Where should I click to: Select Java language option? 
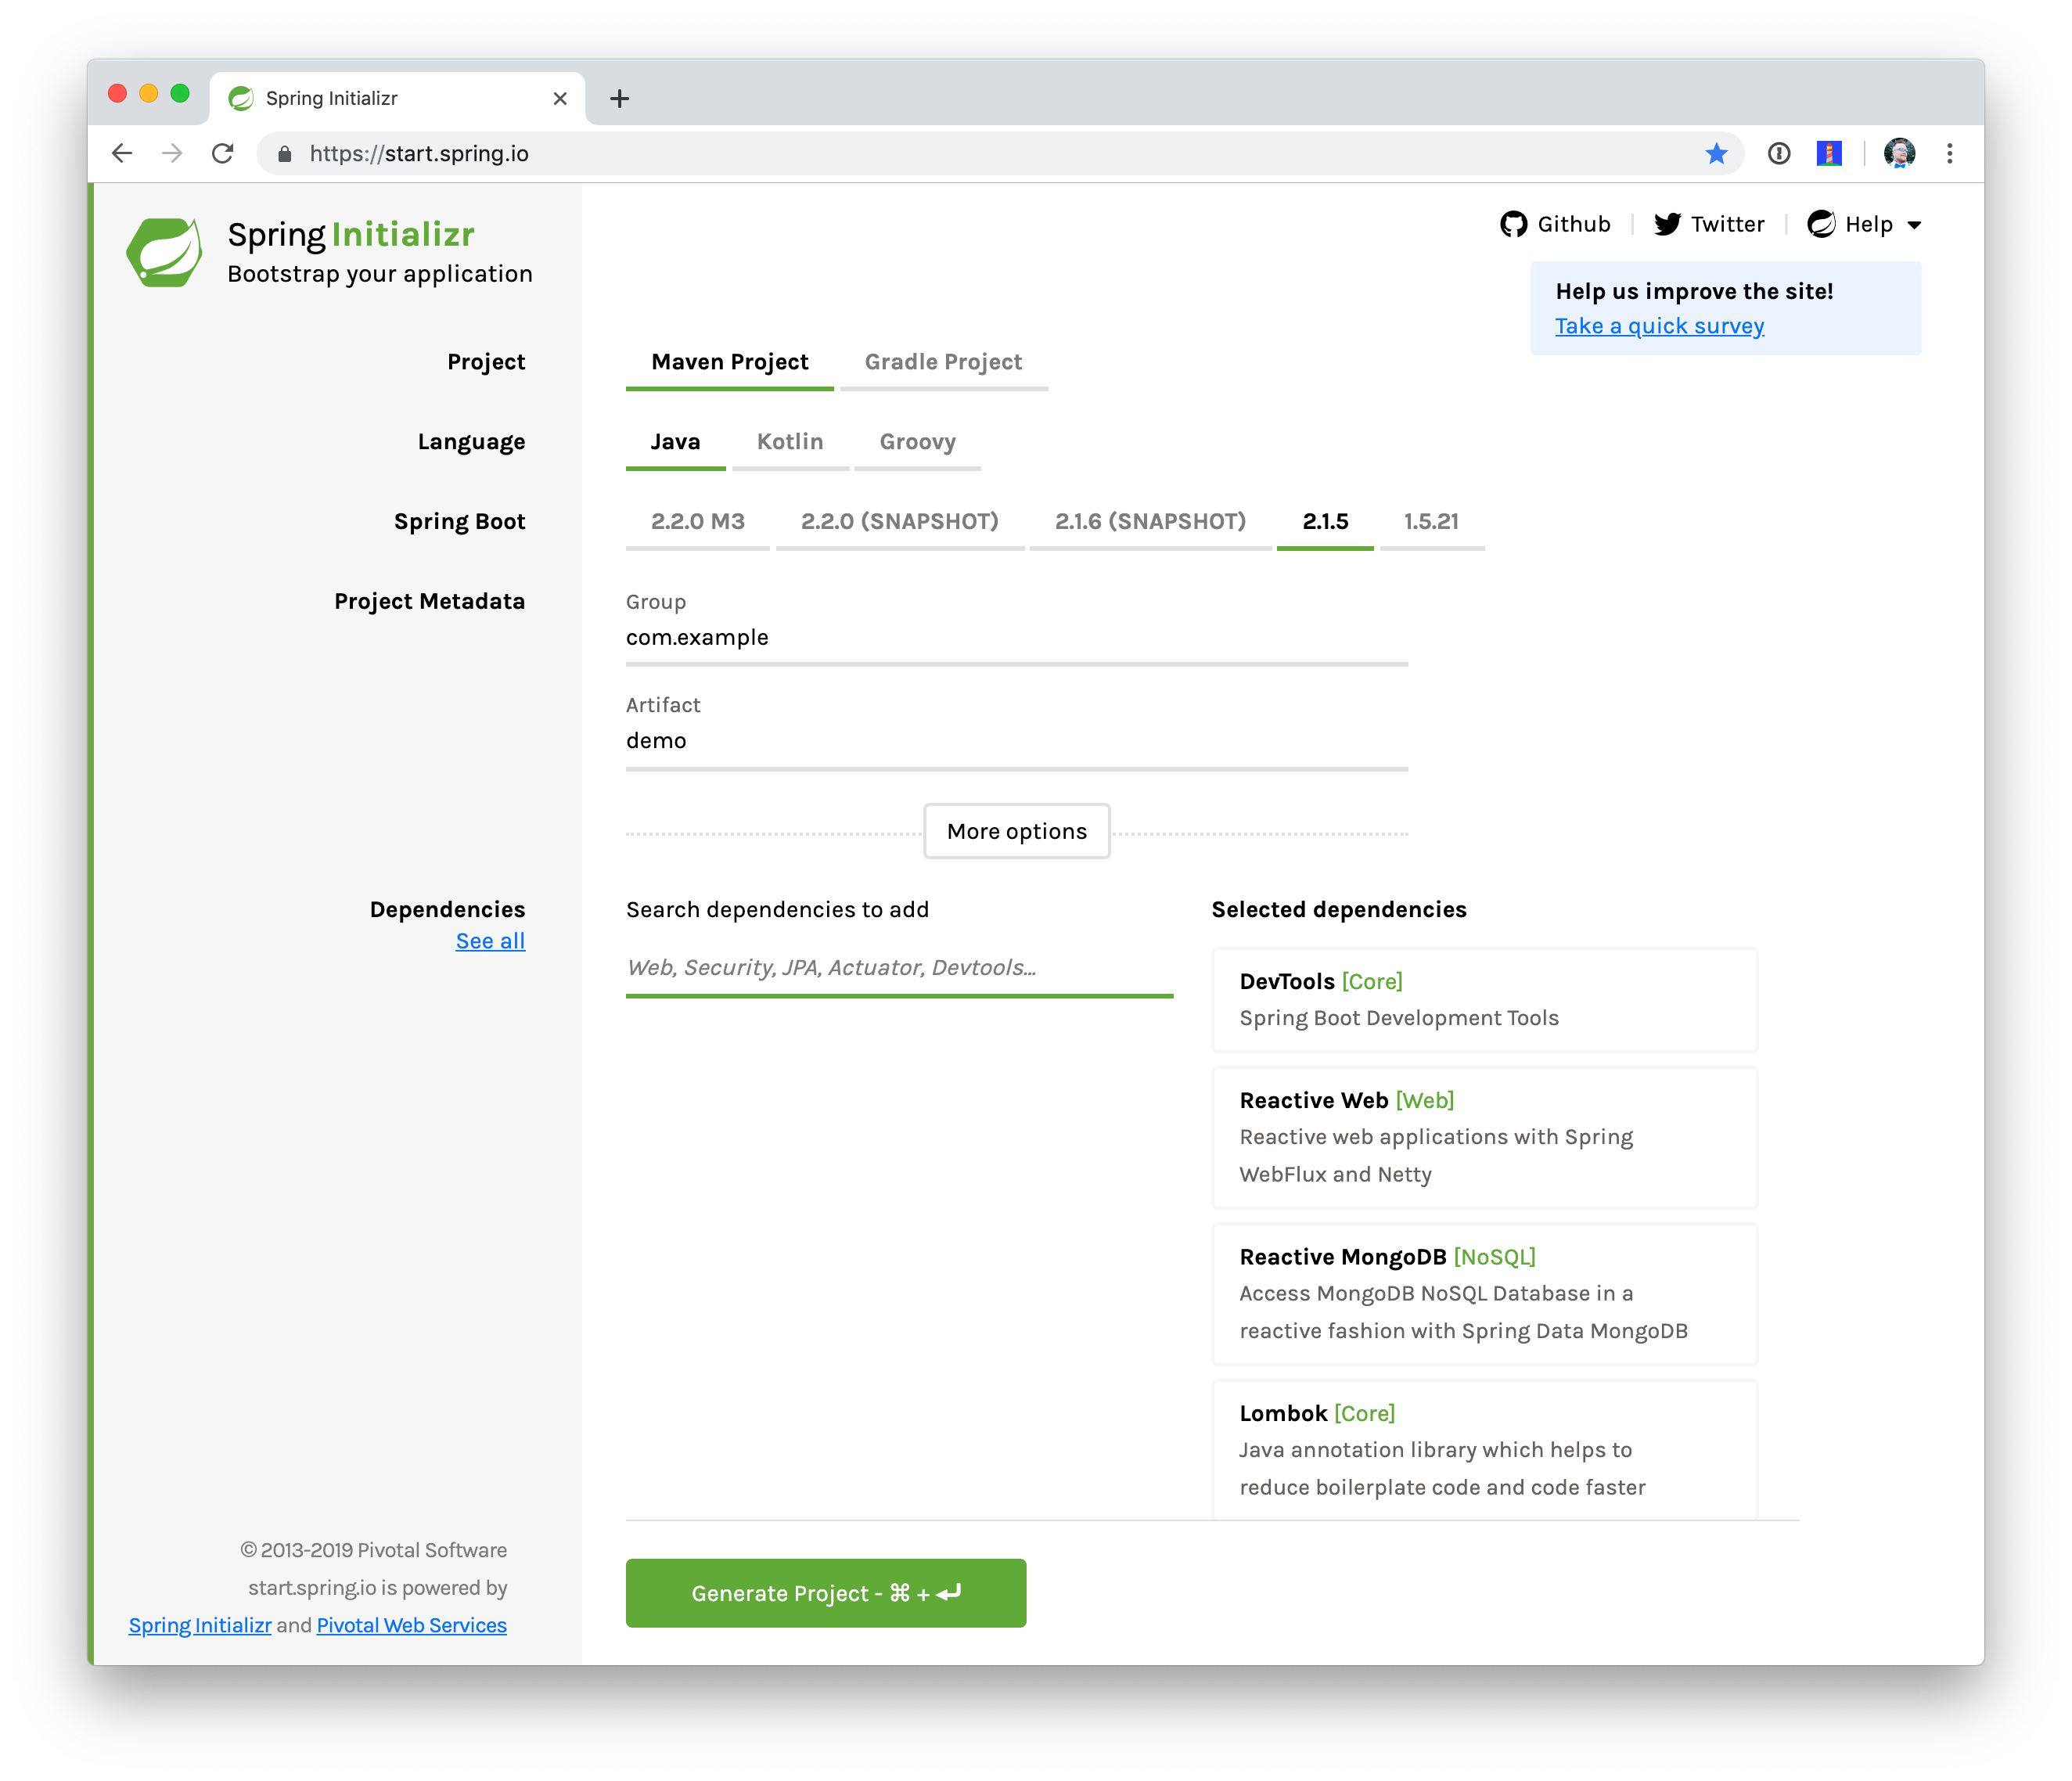click(674, 441)
